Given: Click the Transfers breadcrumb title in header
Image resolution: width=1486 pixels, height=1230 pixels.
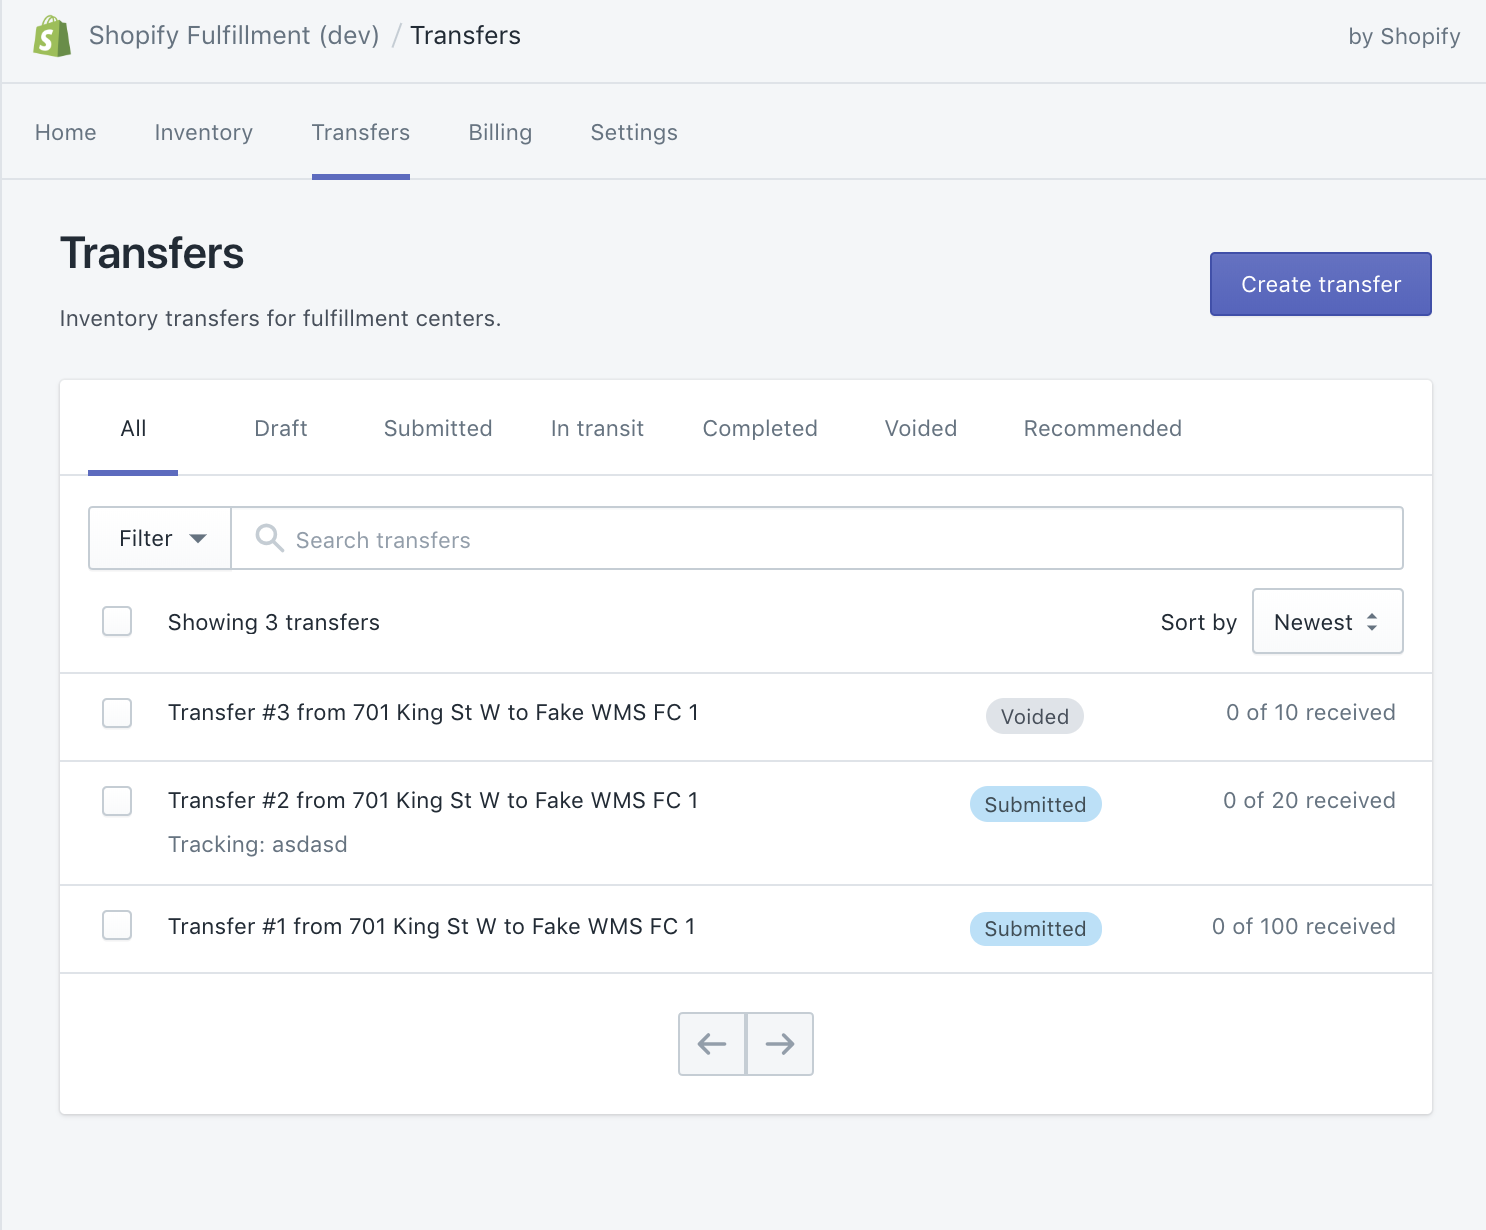Looking at the screenshot, I should click(466, 35).
